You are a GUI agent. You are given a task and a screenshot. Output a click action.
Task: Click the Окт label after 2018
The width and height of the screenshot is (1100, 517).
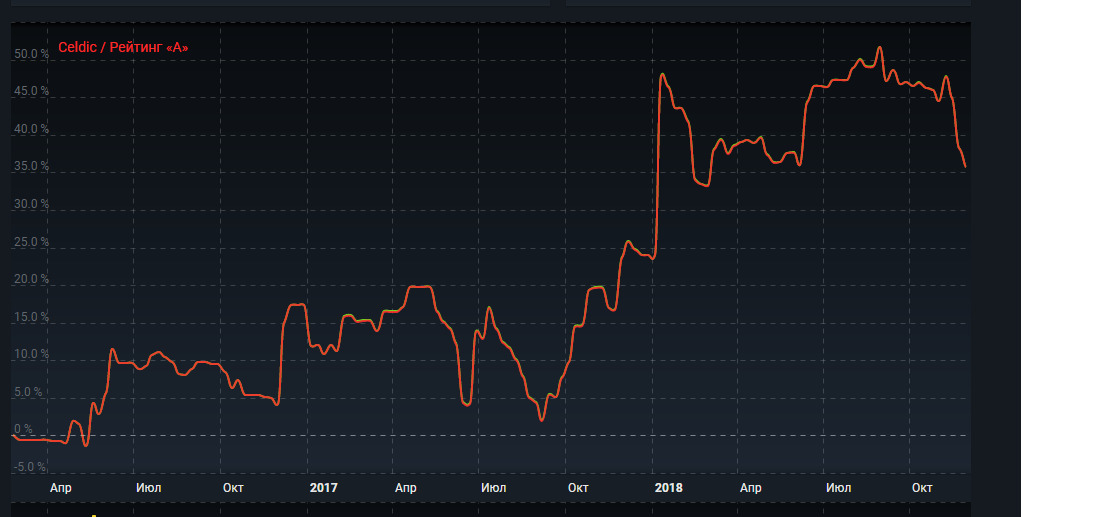(x=922, y=488)
